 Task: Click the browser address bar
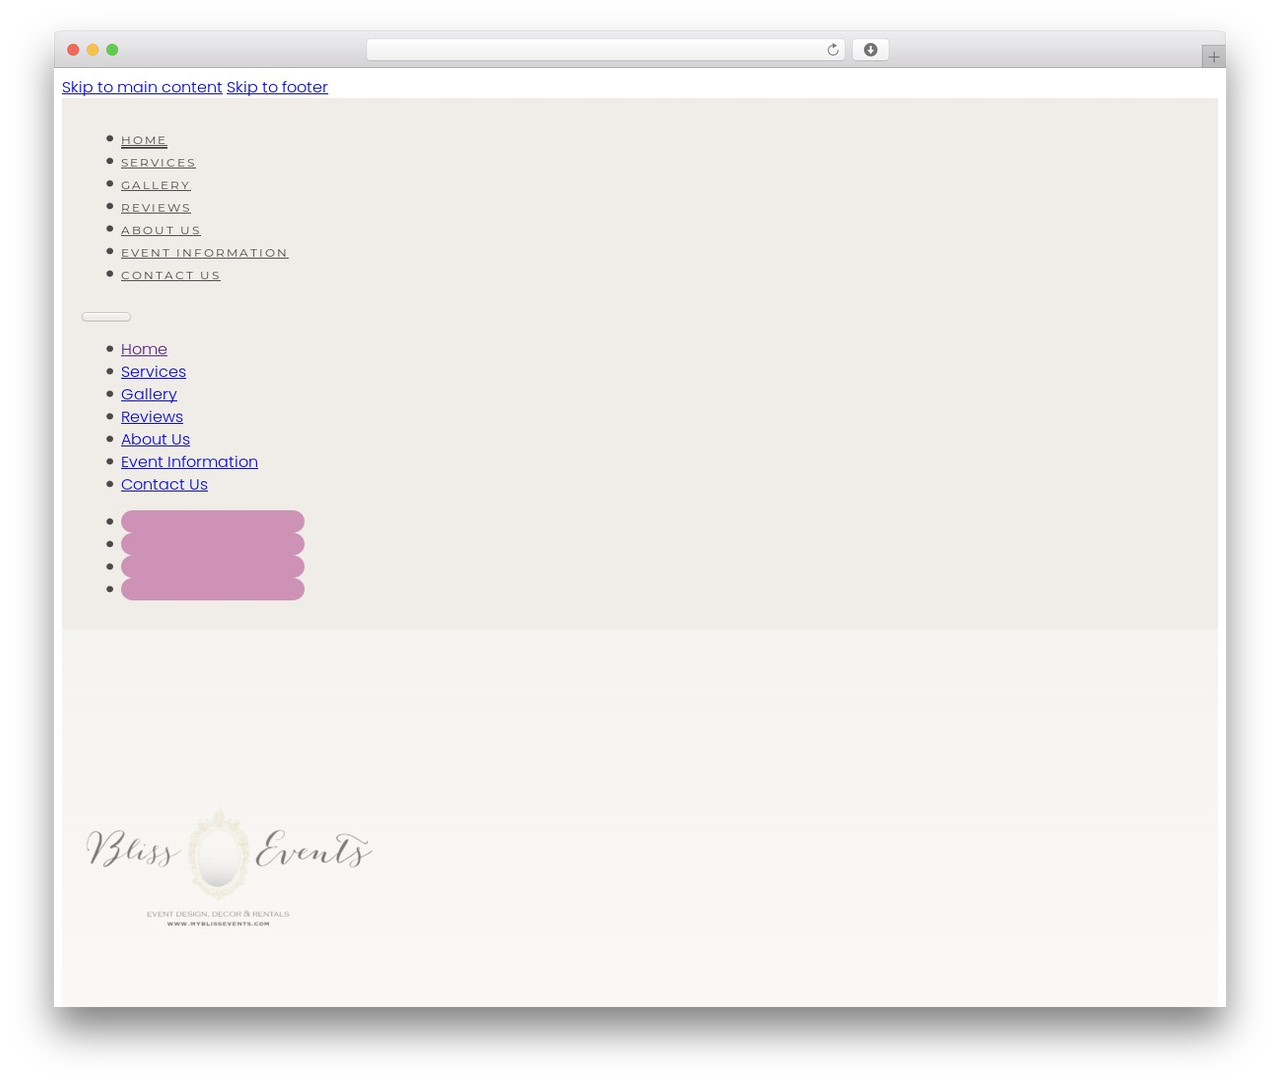pyautogui.click(x=605, y=50)
